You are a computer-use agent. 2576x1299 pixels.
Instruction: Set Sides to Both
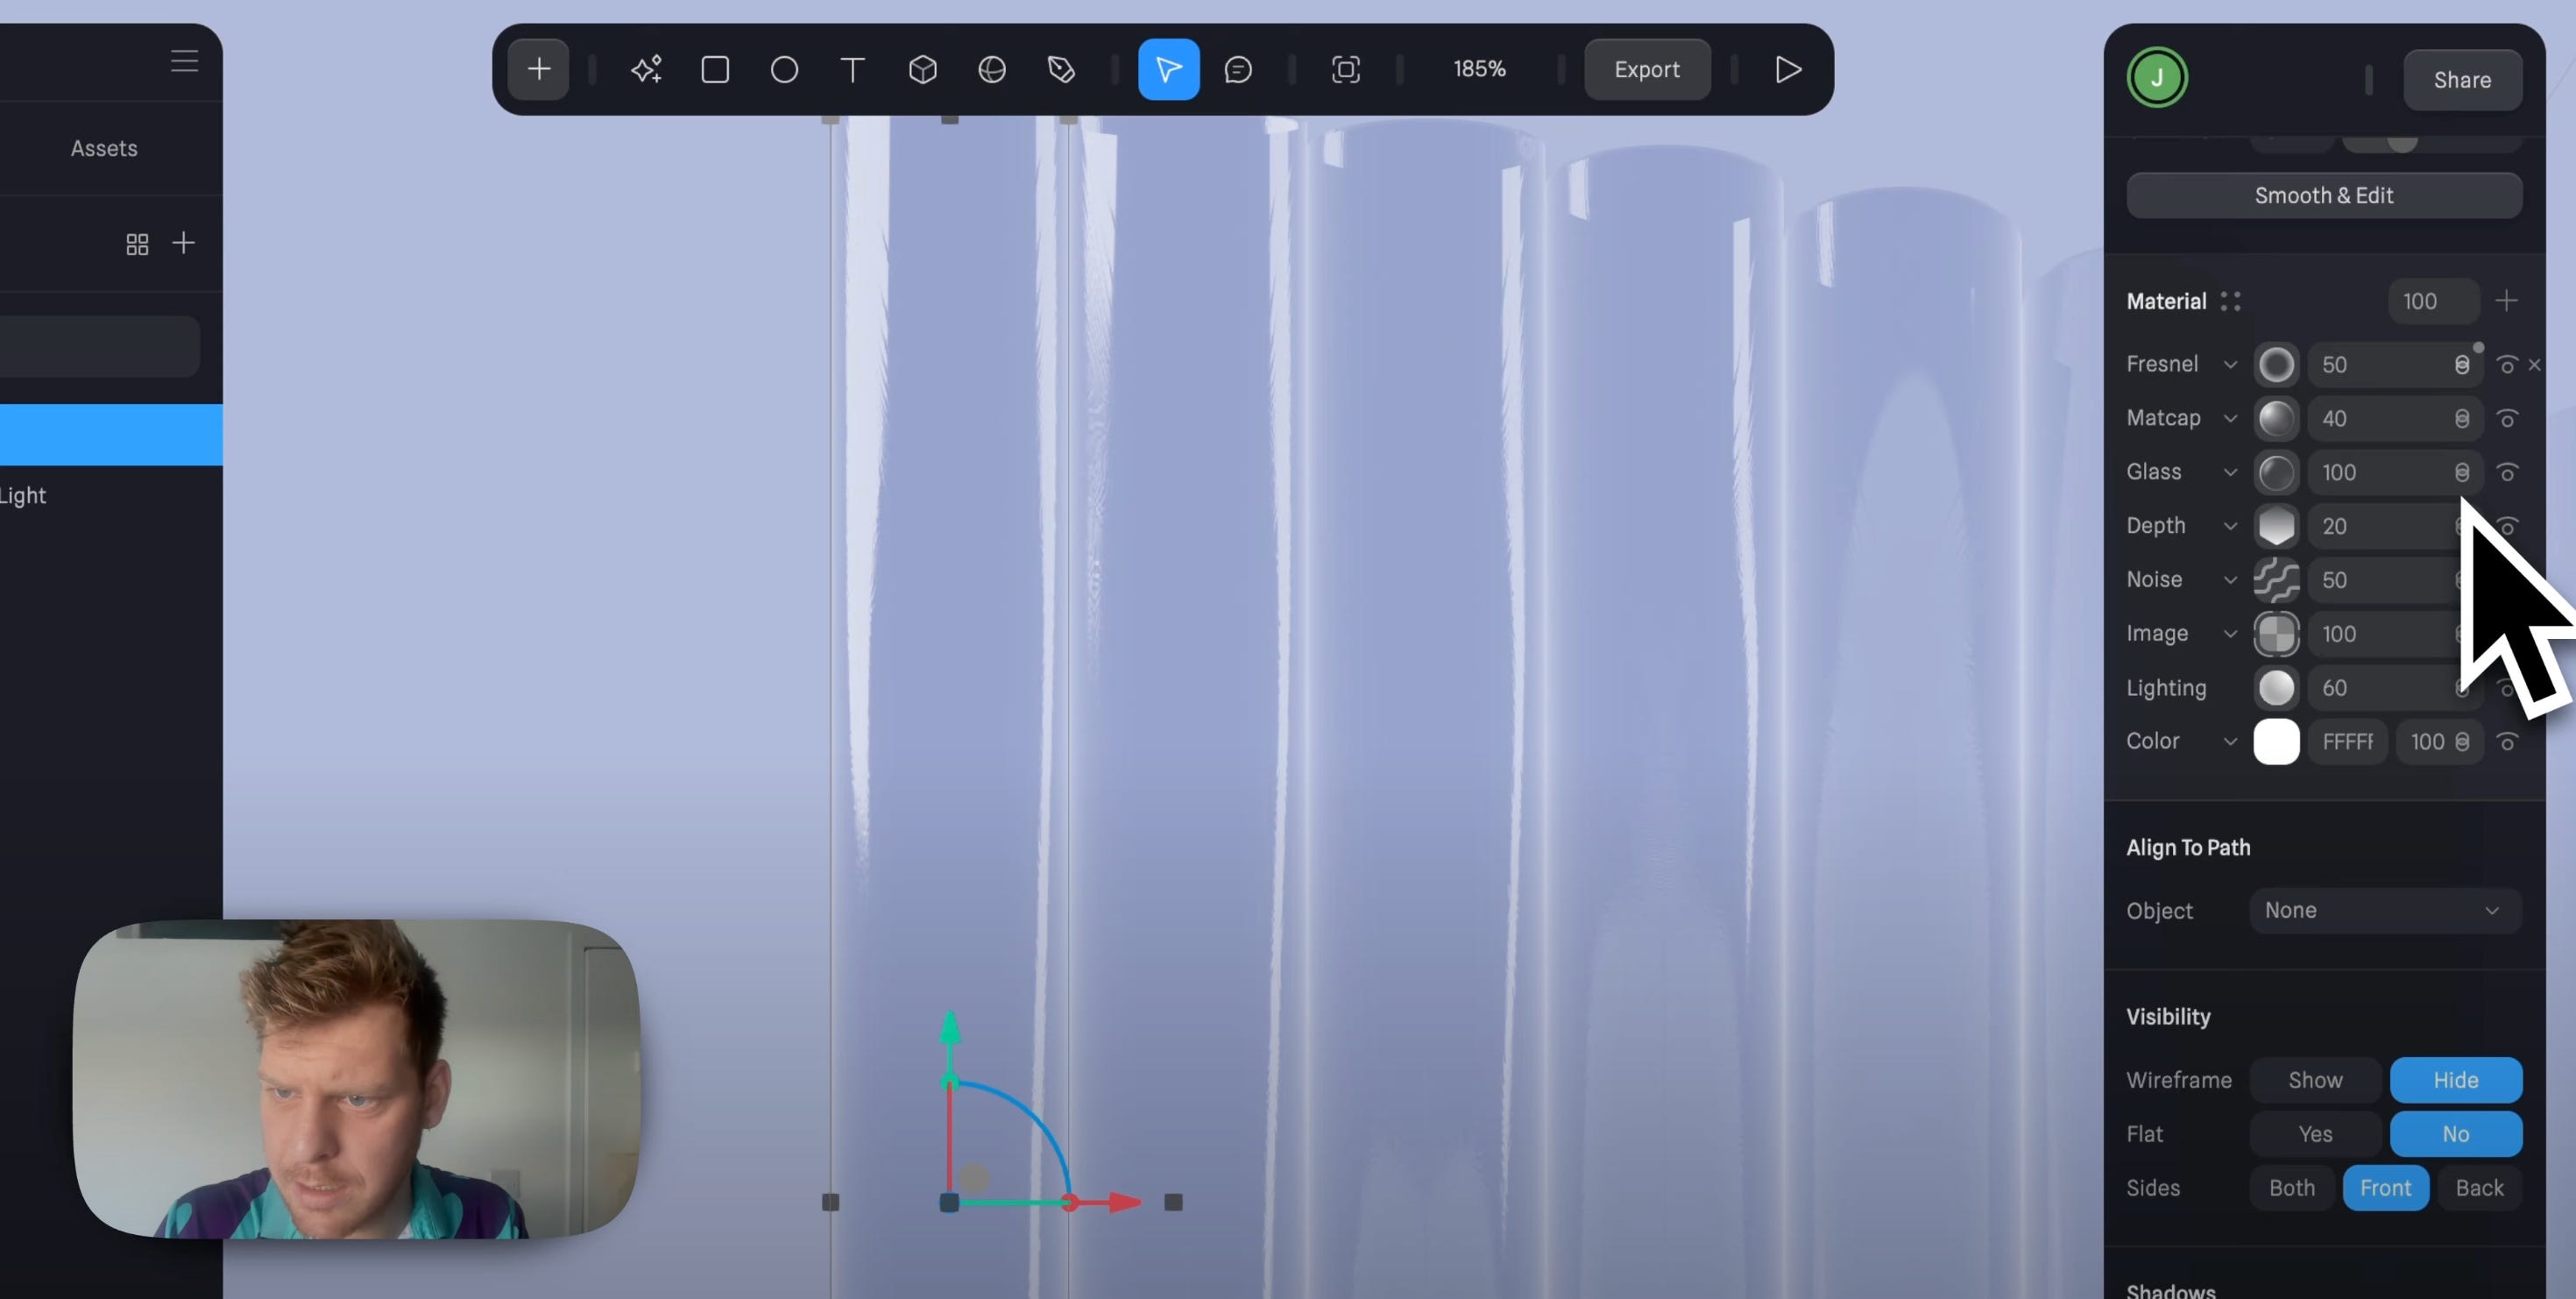tap(2291, 1188)
